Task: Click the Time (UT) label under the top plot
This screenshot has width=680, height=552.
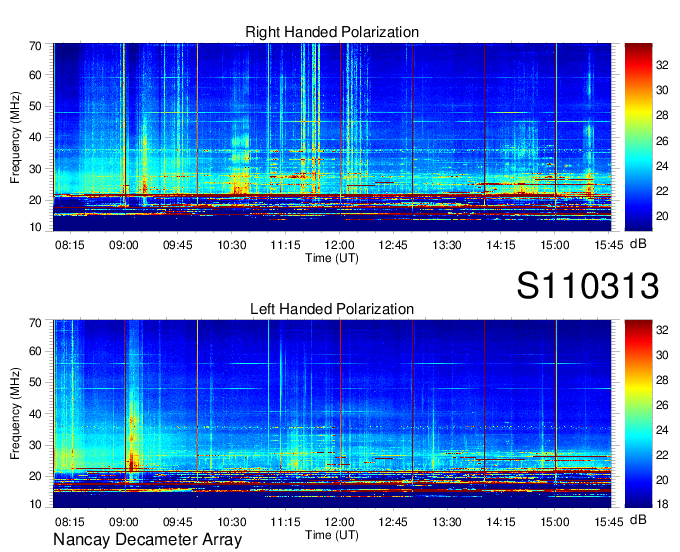Action: (x=332, y=258)
